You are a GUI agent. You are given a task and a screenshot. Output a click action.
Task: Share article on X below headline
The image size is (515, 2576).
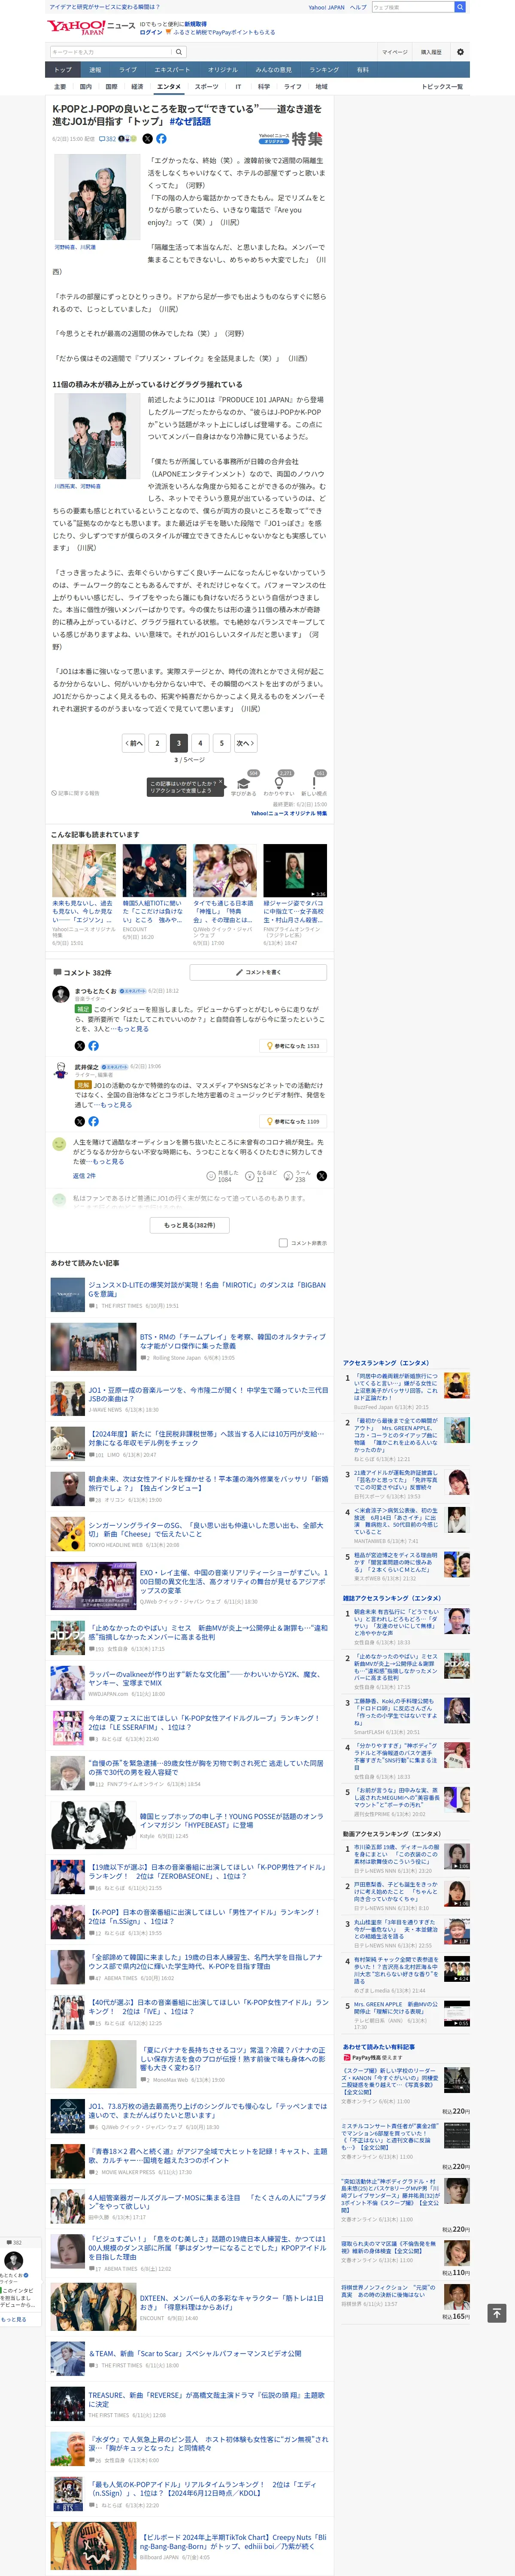pos(148,139)
